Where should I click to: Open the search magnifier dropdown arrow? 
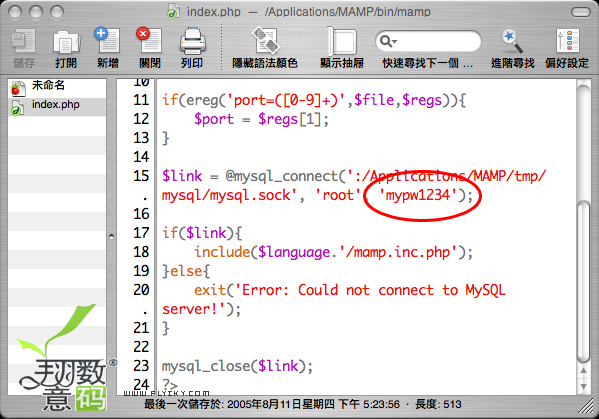coord(395,41)
